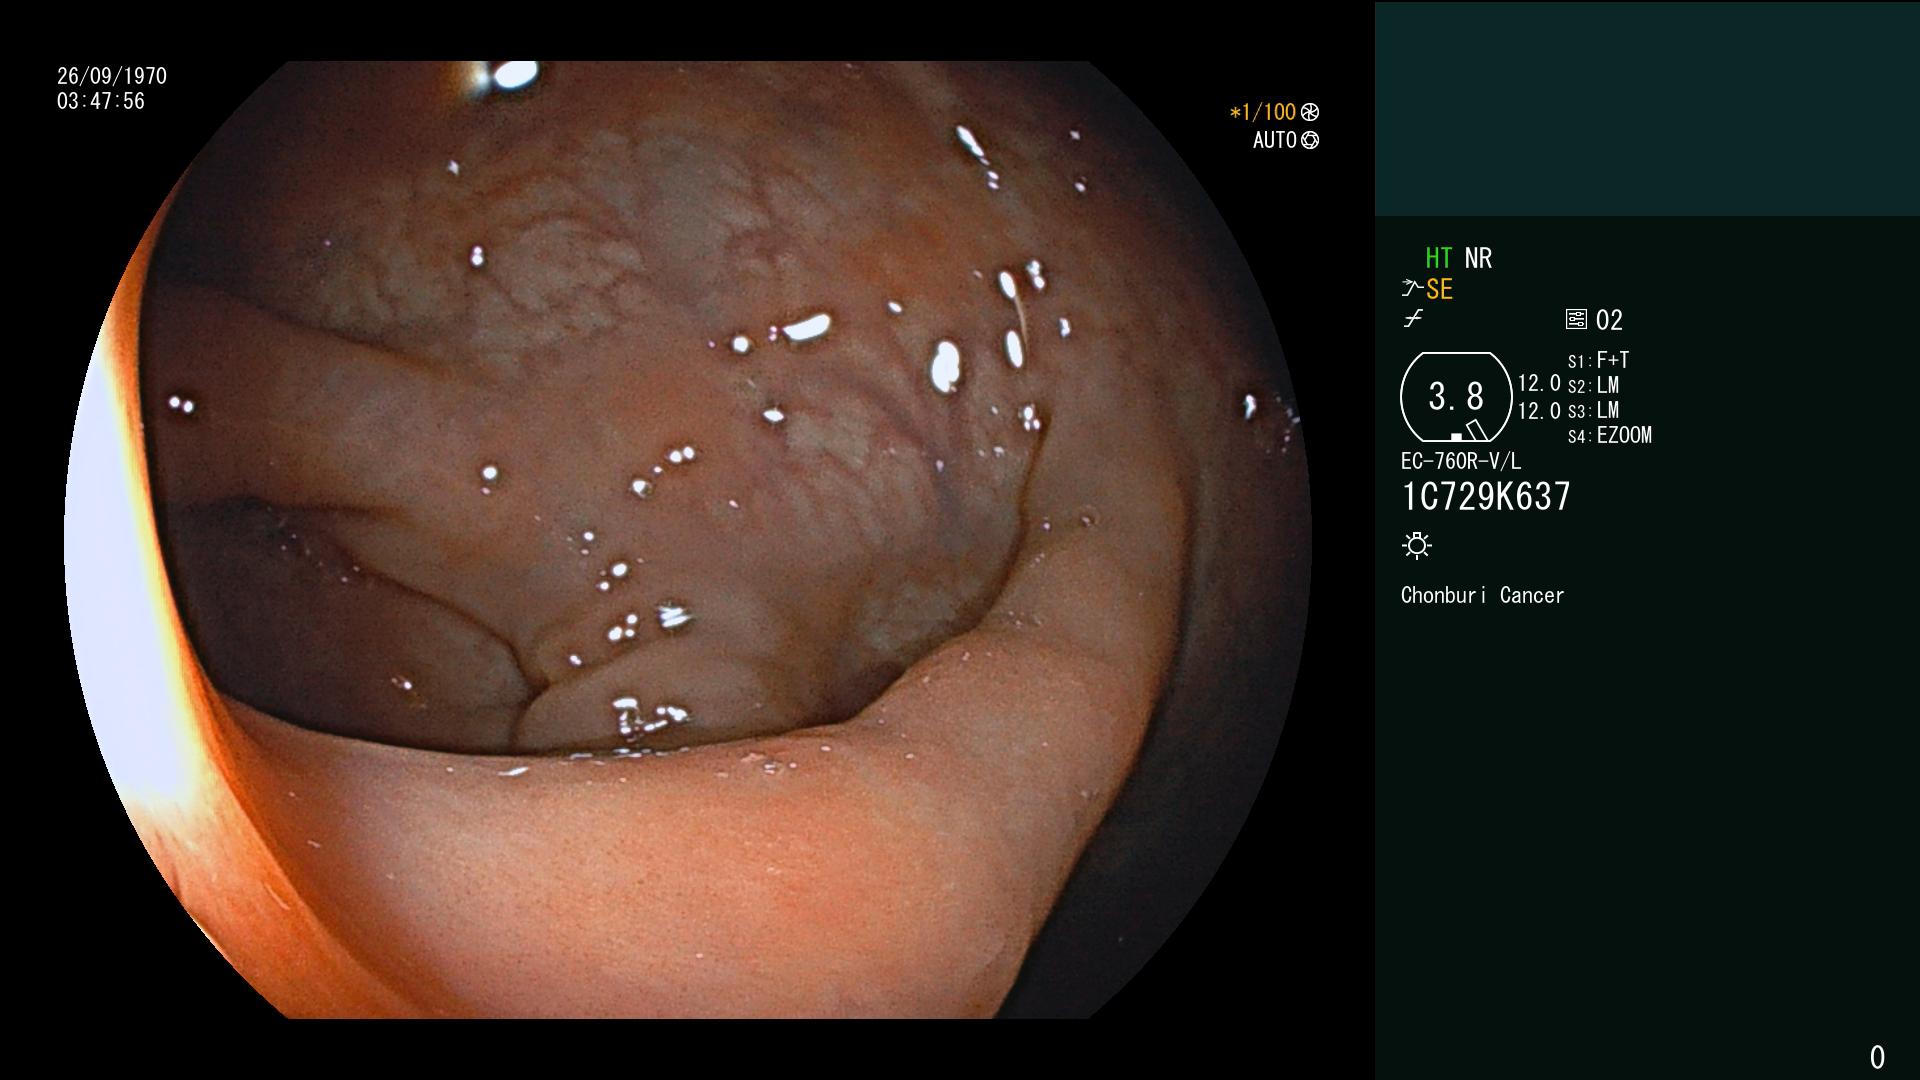Click the NR noise reduction label
The width and height of the screenshot is (1920, 1080).
[1478, 258]
